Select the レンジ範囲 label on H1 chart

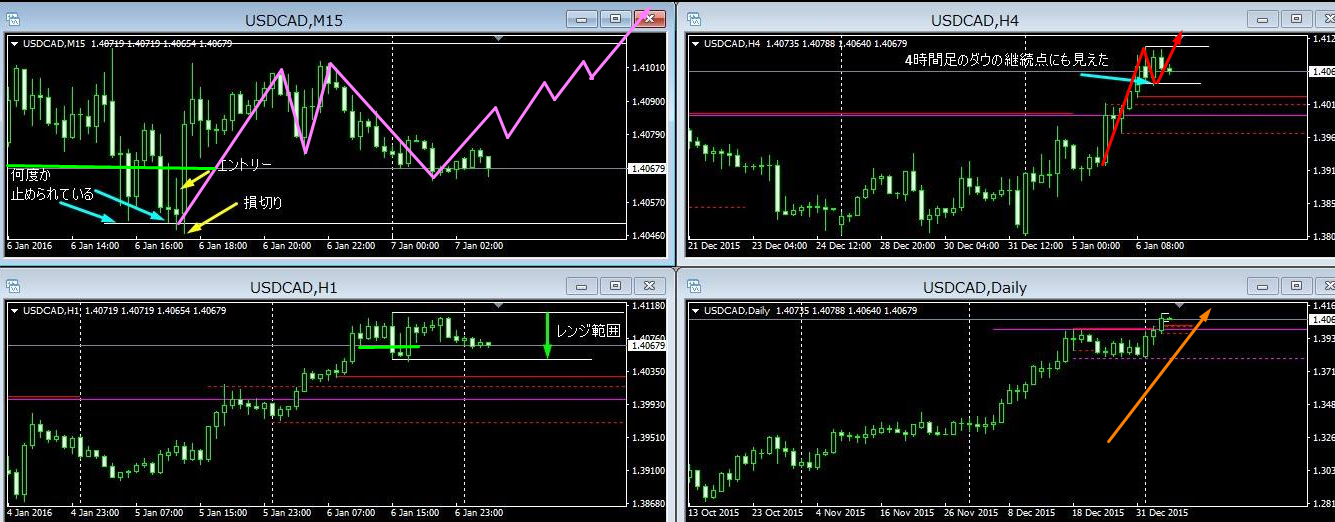[589, 331]
